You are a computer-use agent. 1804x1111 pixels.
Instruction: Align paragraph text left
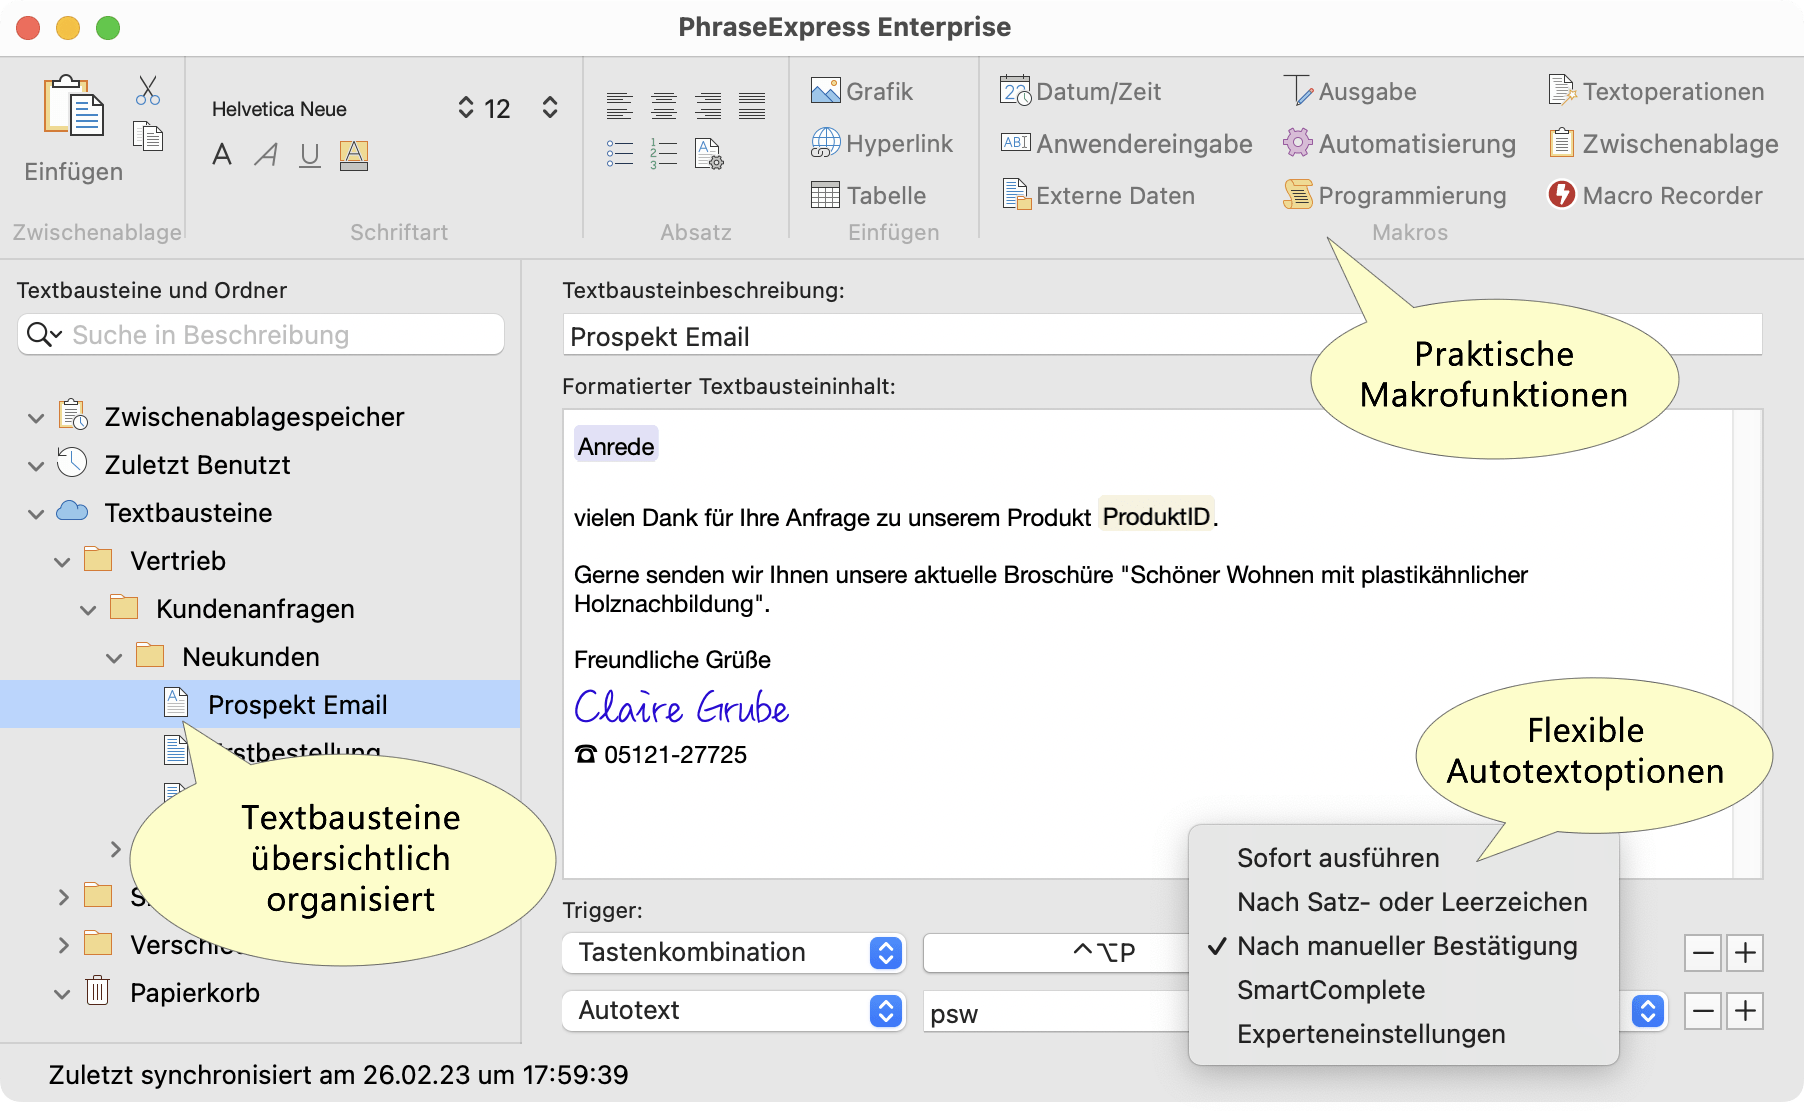619,106
